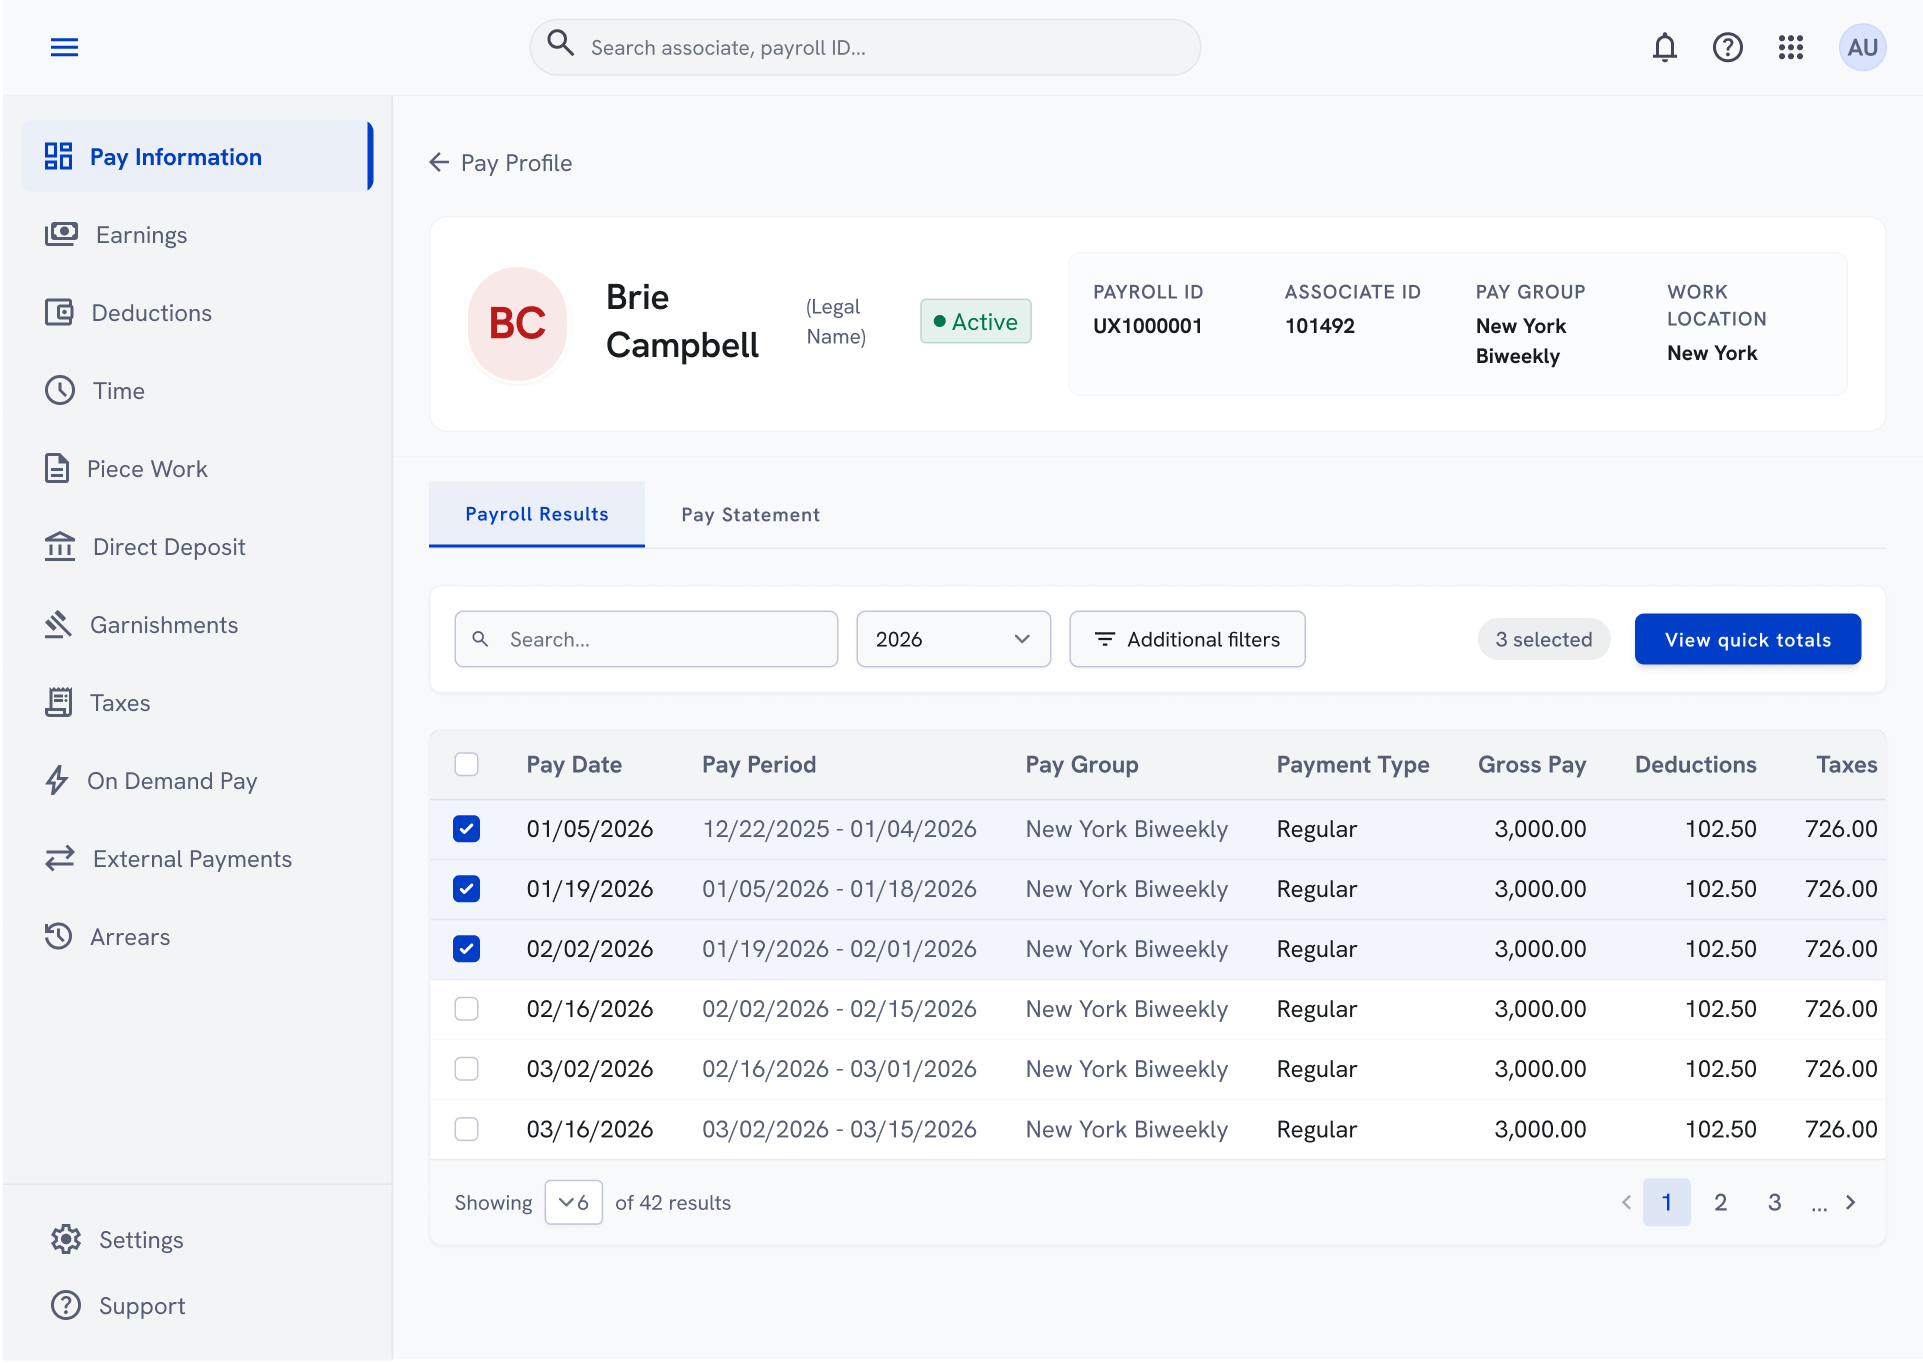Click Associate ID 101492
The image size is (1923, 1364).
coord(1319,325)
